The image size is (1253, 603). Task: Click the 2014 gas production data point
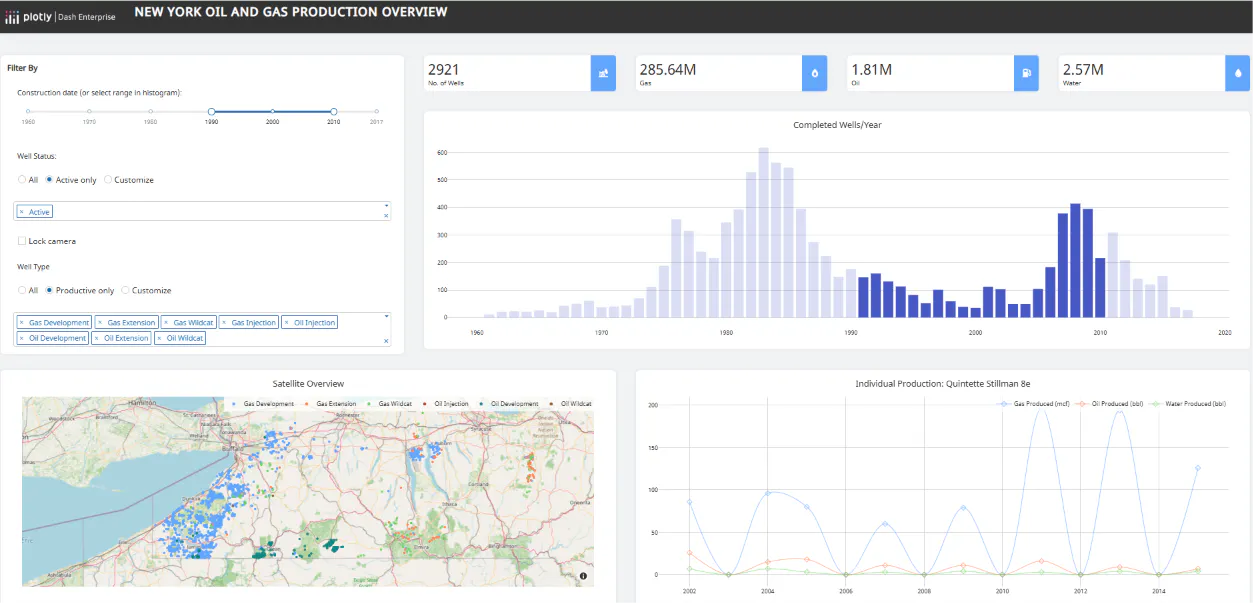coord(1158,574)
